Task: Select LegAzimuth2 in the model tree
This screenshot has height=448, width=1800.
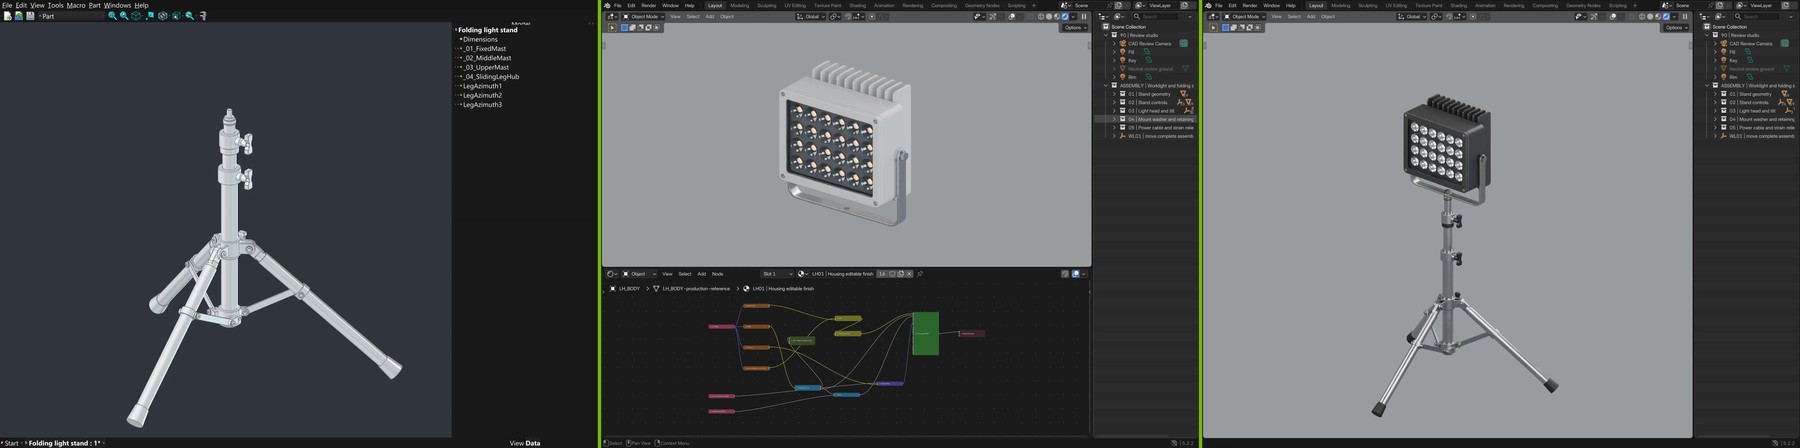Action: point(482,95)
